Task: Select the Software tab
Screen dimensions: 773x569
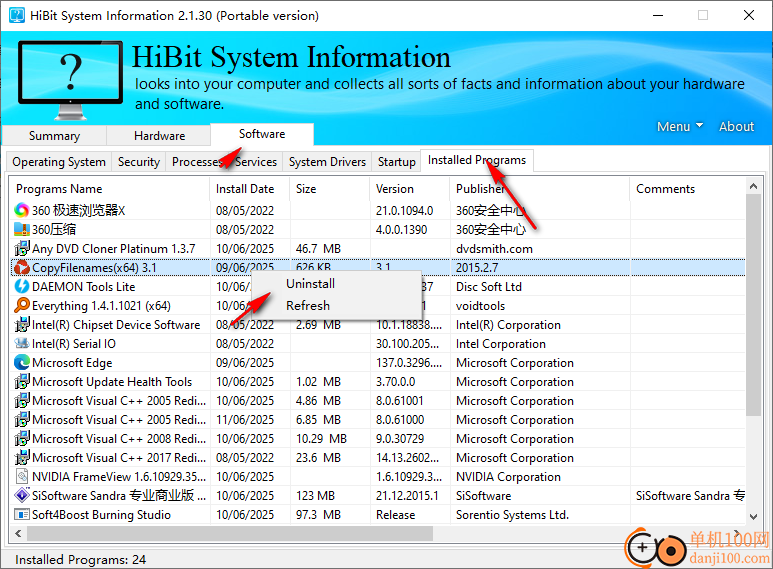Action: click(262, 134)
